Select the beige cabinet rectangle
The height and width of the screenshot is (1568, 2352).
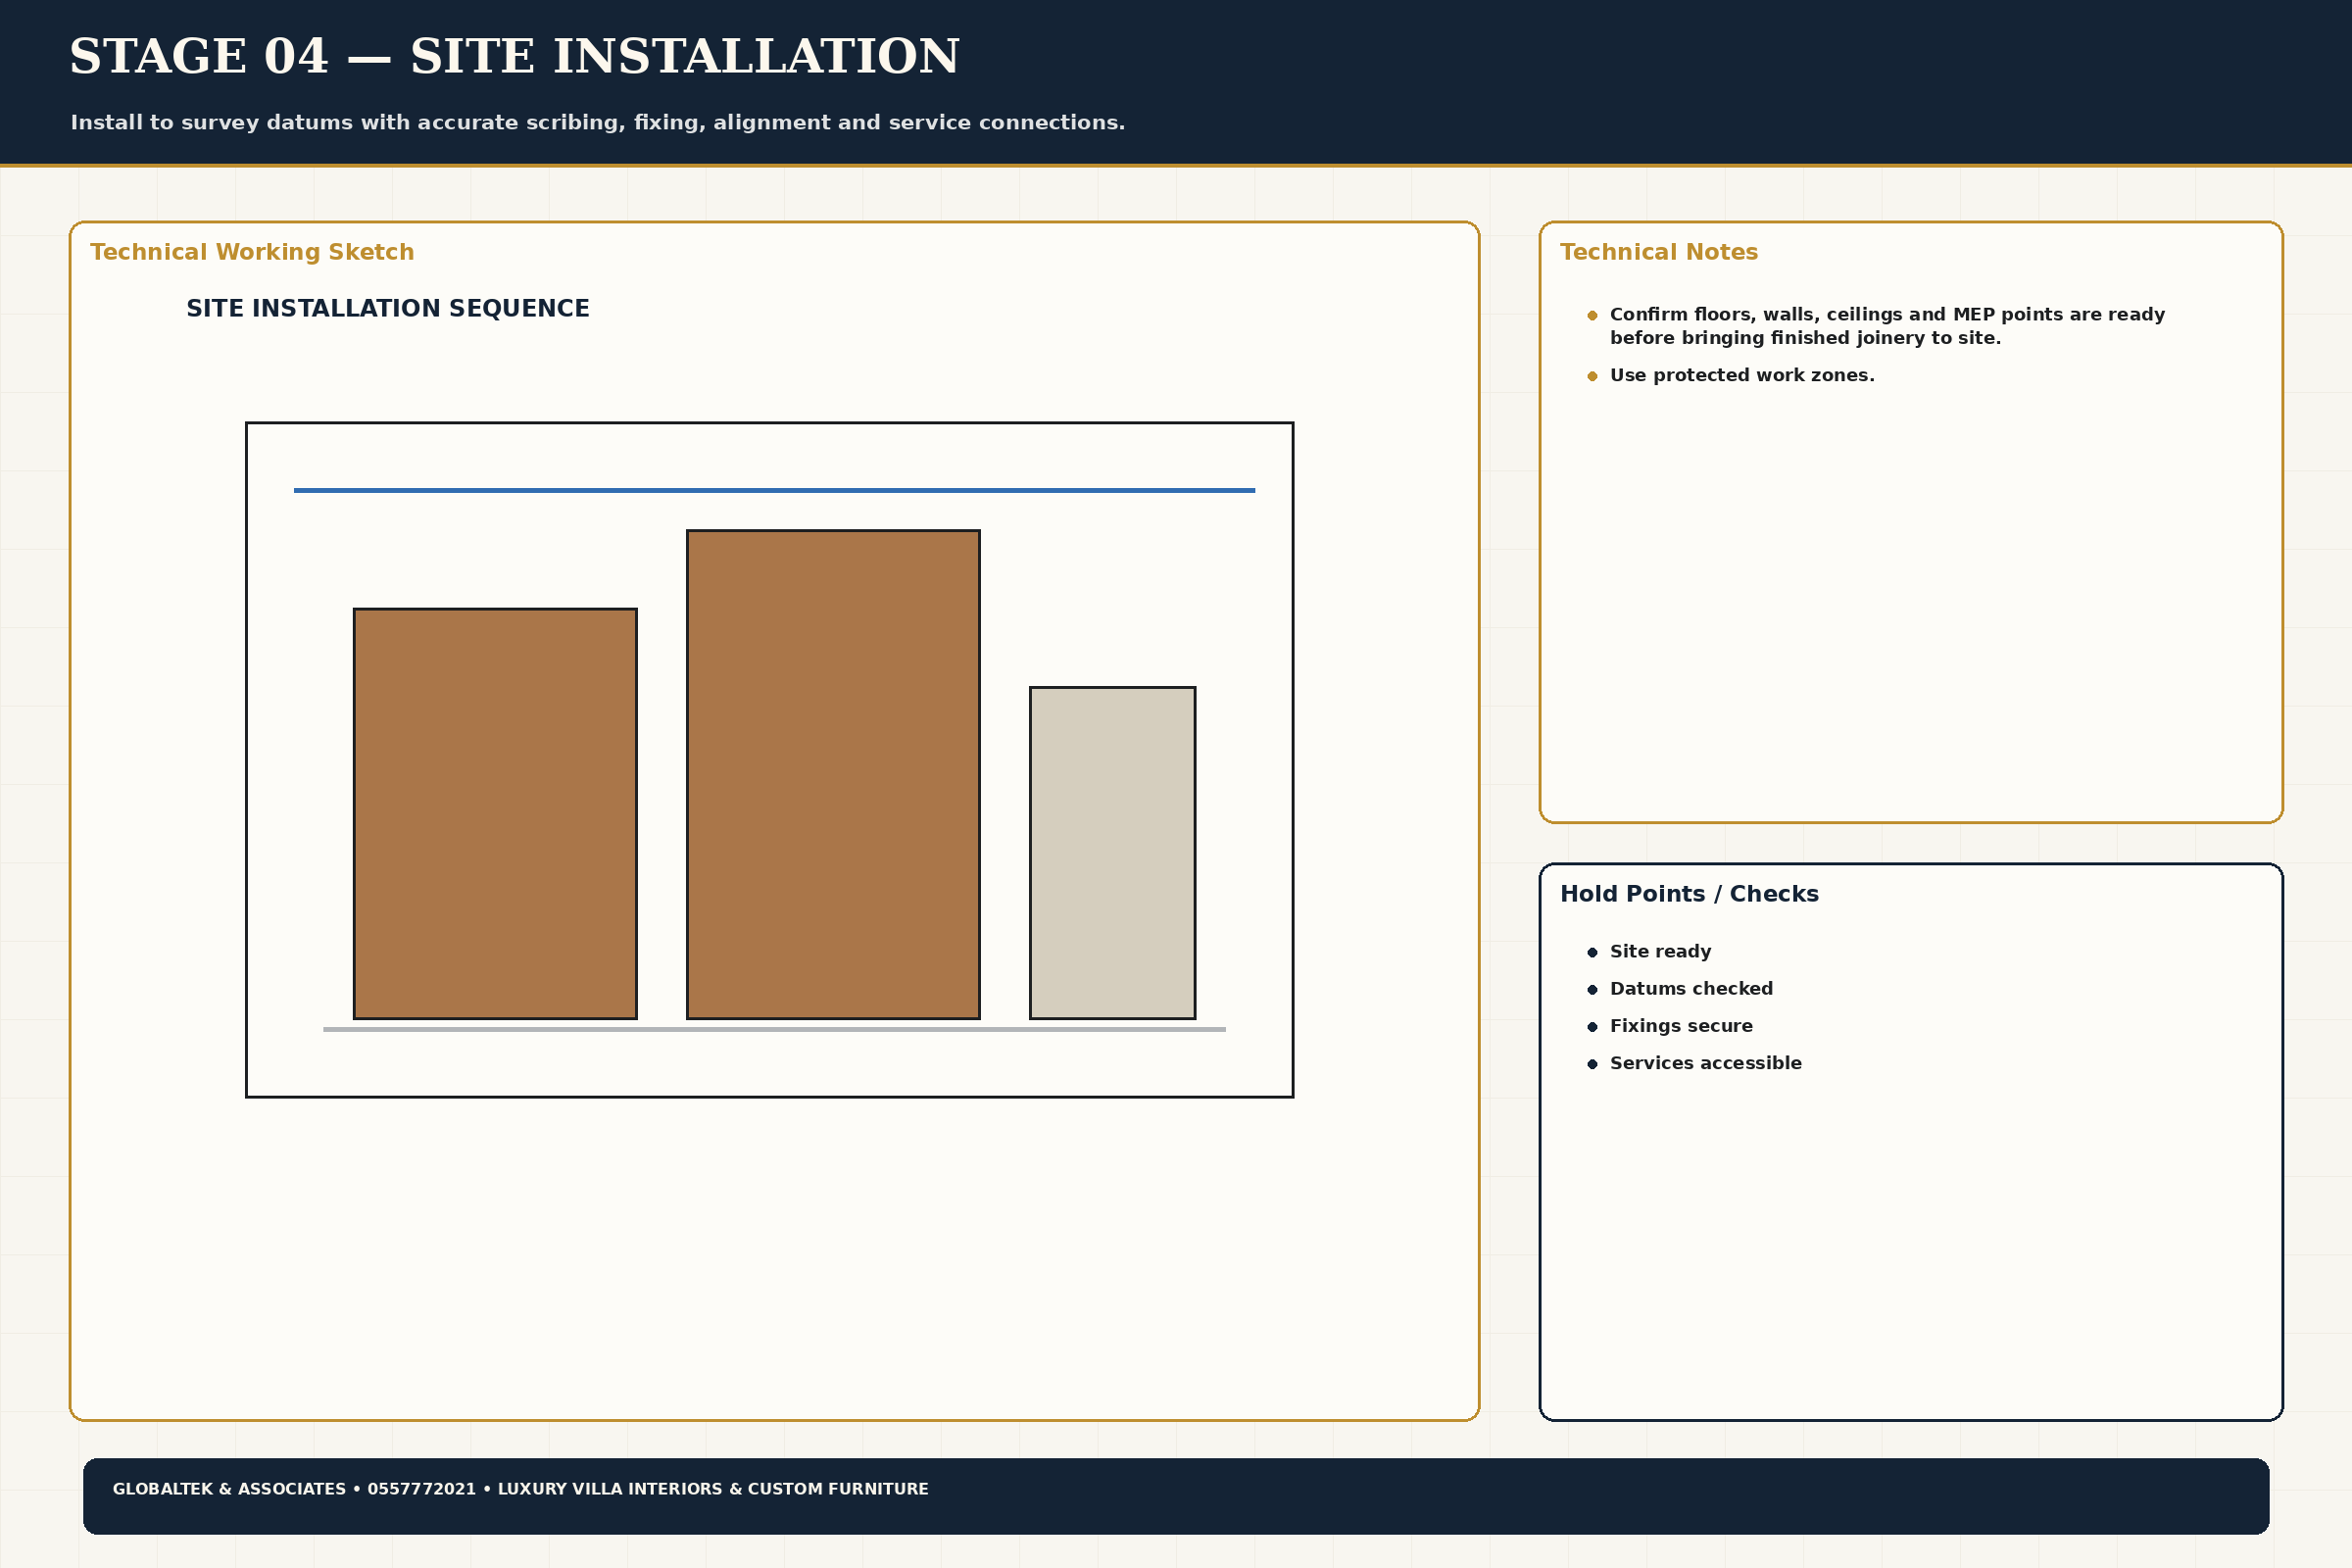click(1112, 852)
